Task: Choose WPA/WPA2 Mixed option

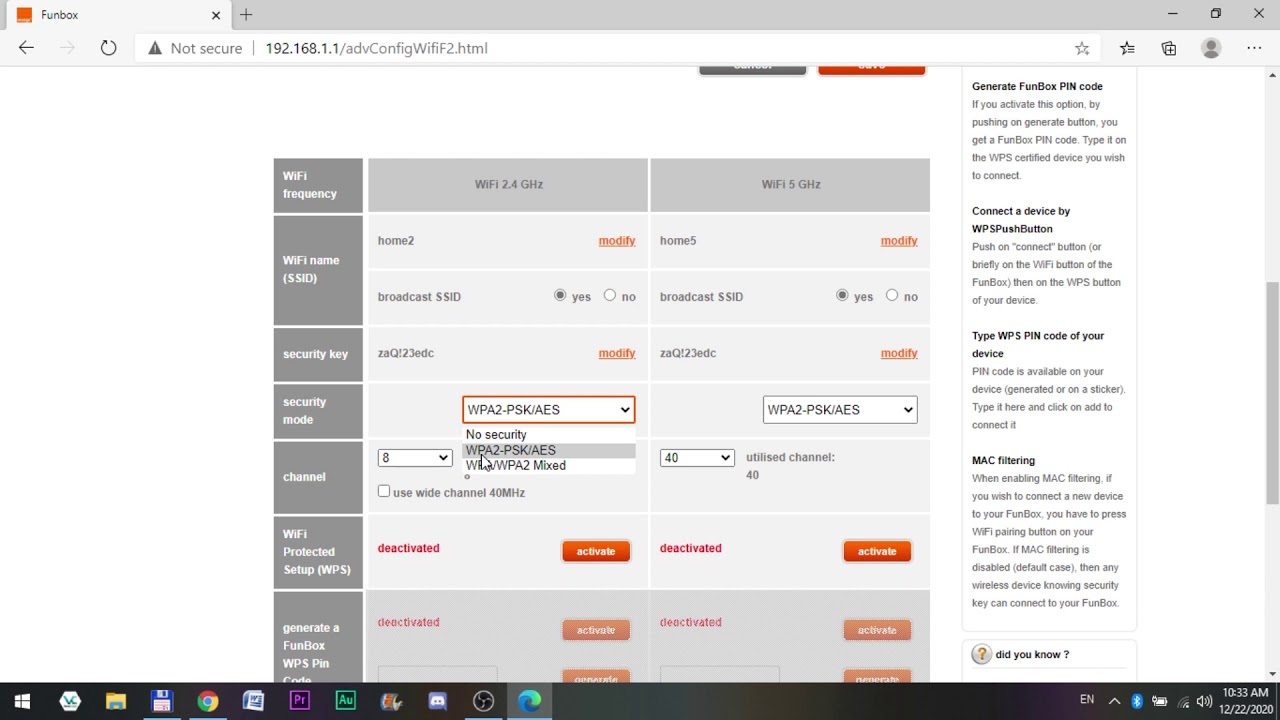Action: pyautogui.click(x=549, y=466)
